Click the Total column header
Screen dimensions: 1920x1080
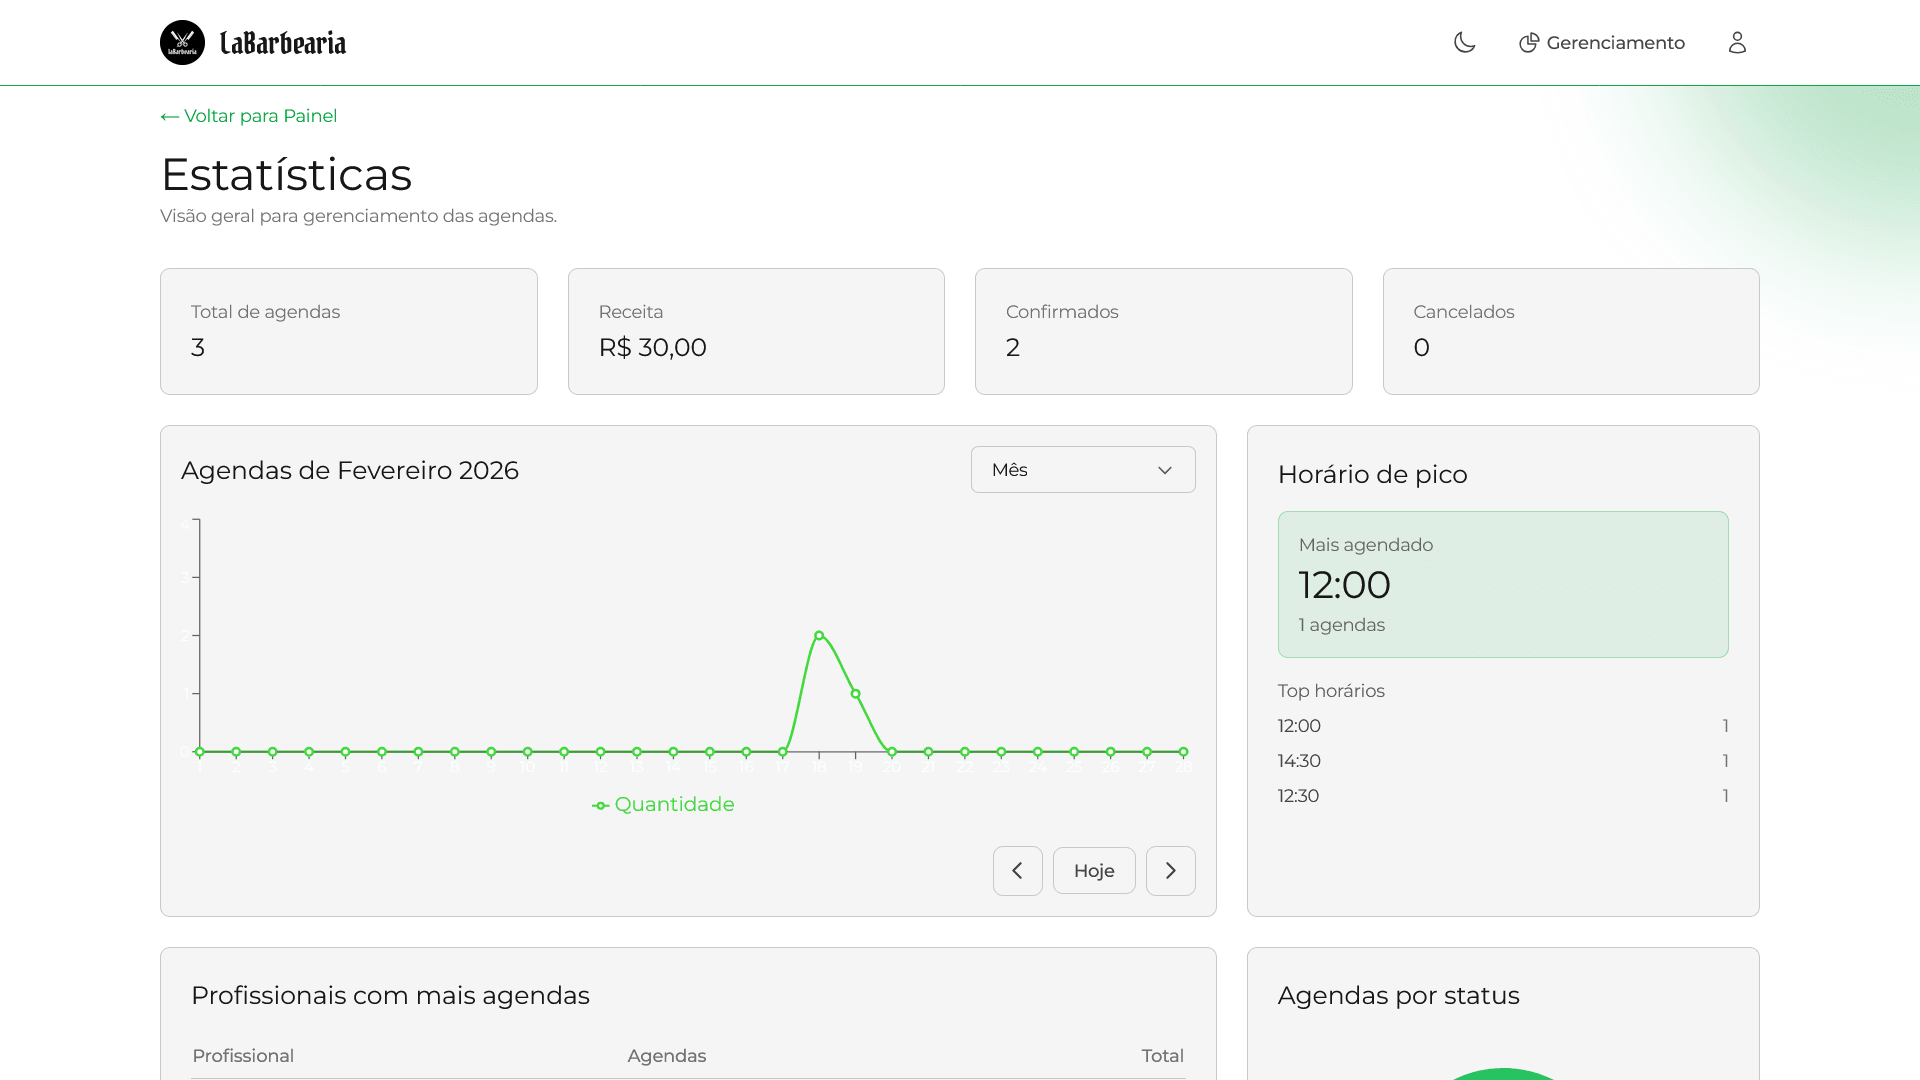click(x=1163, y=1056)
